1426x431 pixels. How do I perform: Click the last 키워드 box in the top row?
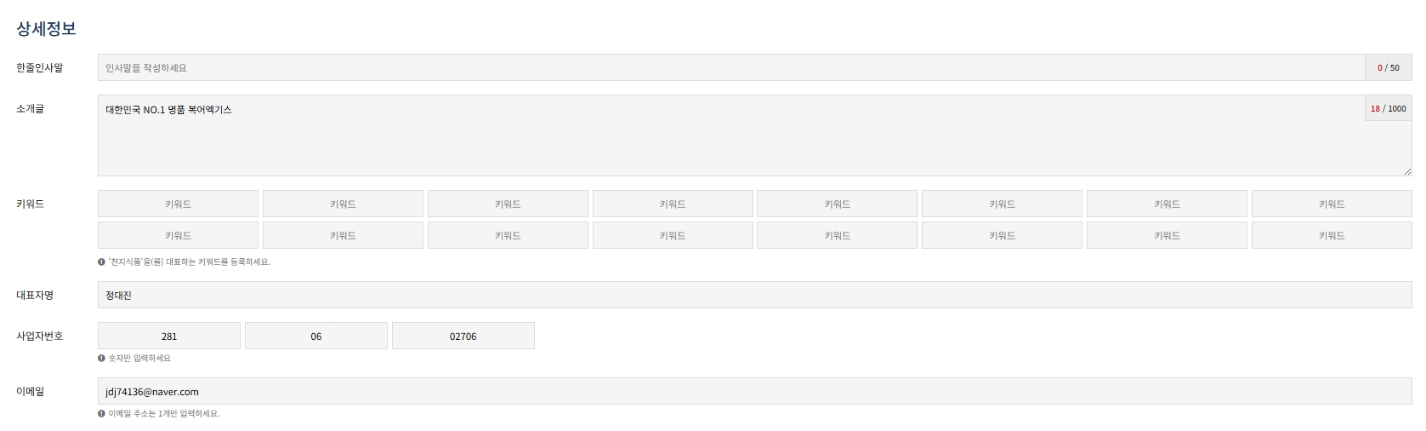[1332, 204]
